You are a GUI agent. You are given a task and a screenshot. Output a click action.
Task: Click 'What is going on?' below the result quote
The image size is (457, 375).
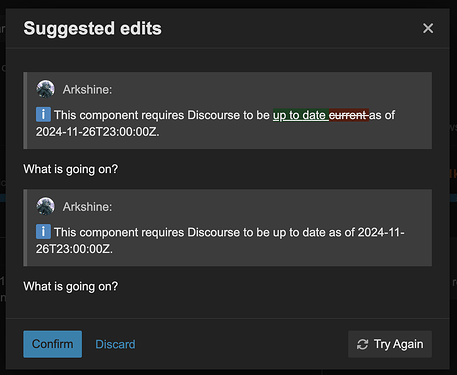coord(71,286)
